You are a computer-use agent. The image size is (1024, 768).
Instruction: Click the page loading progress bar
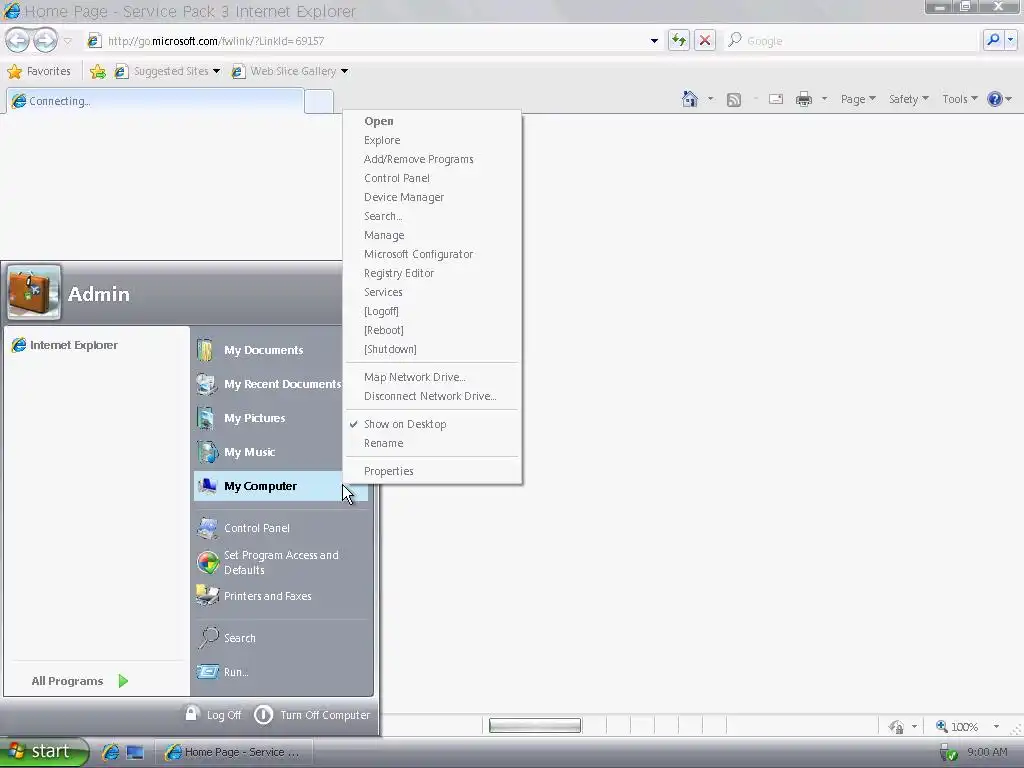tap(535, 725)
